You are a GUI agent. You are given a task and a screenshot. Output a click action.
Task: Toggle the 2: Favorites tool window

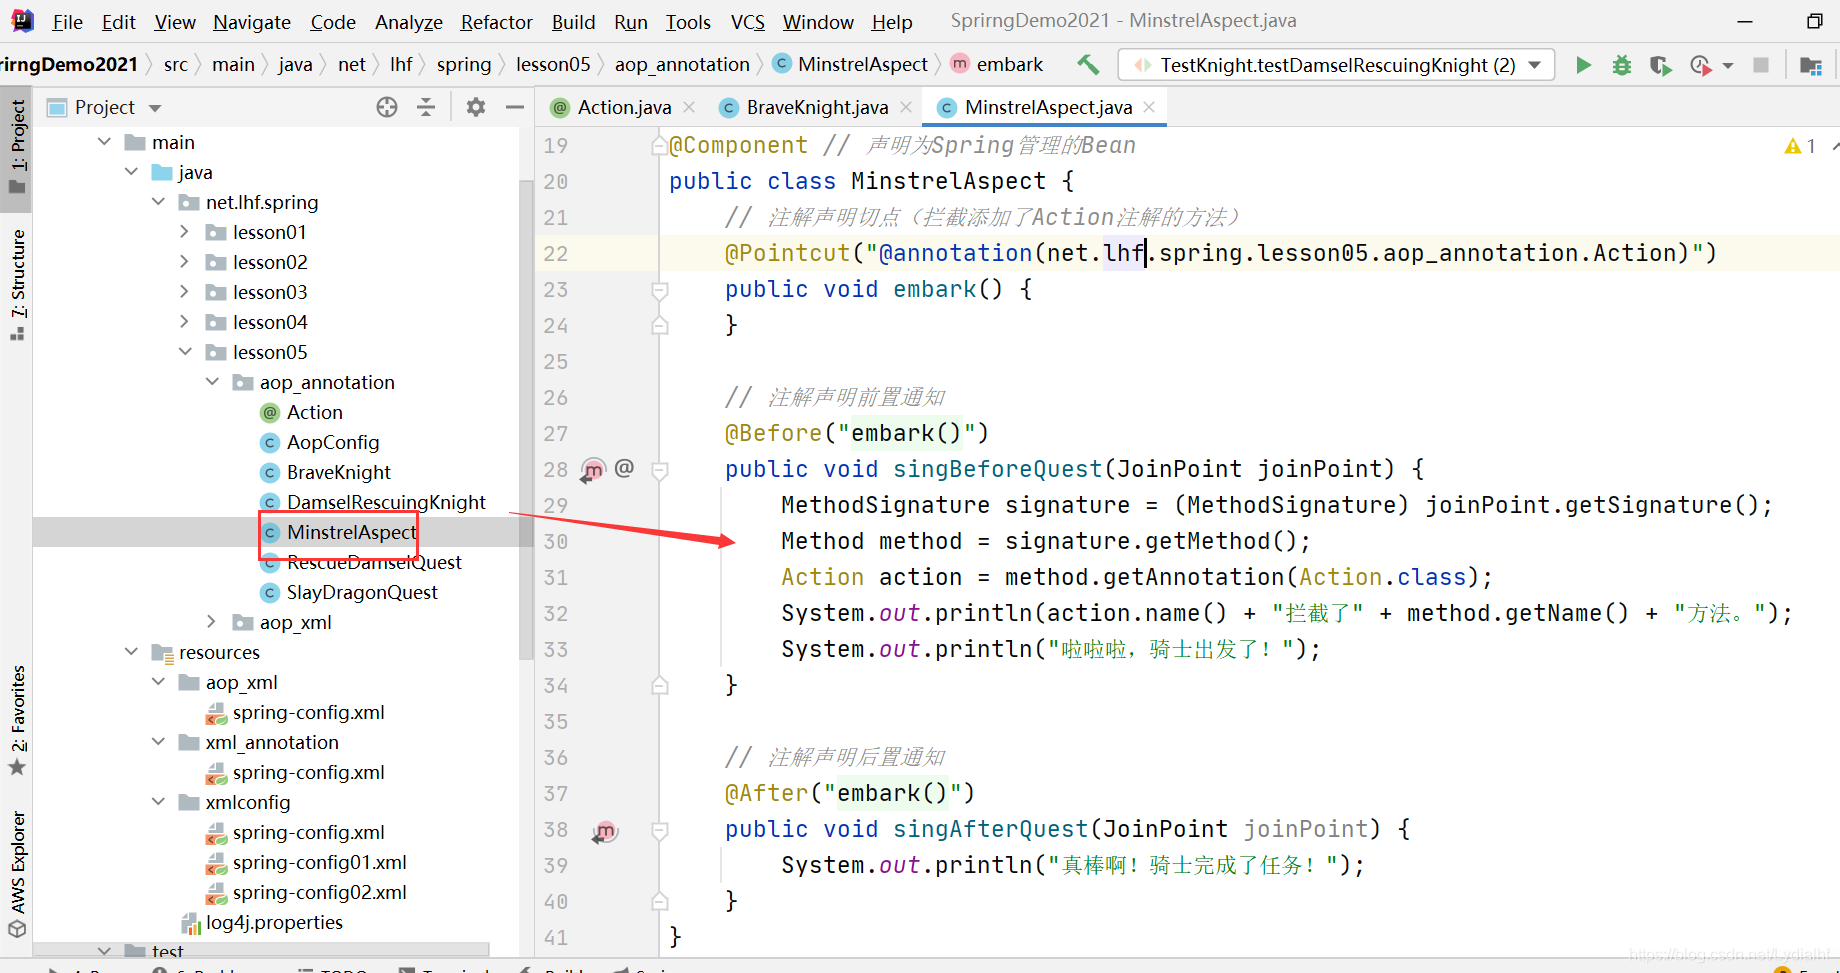(x=17, y=720)
